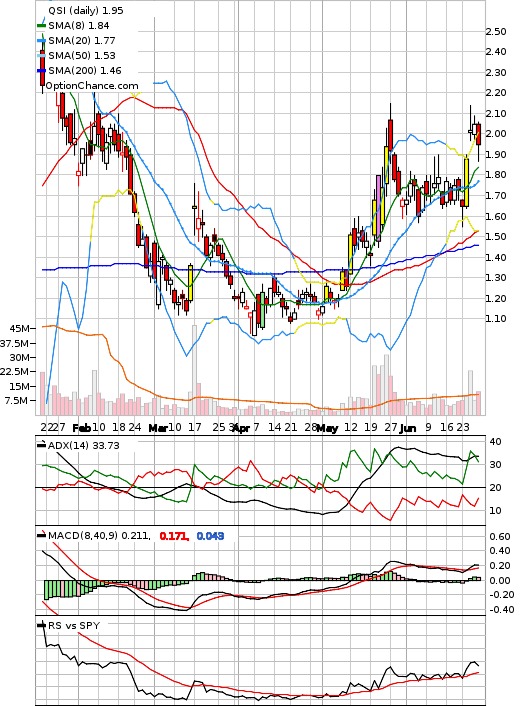Click the 2.20 price axis label

[496, 93]
